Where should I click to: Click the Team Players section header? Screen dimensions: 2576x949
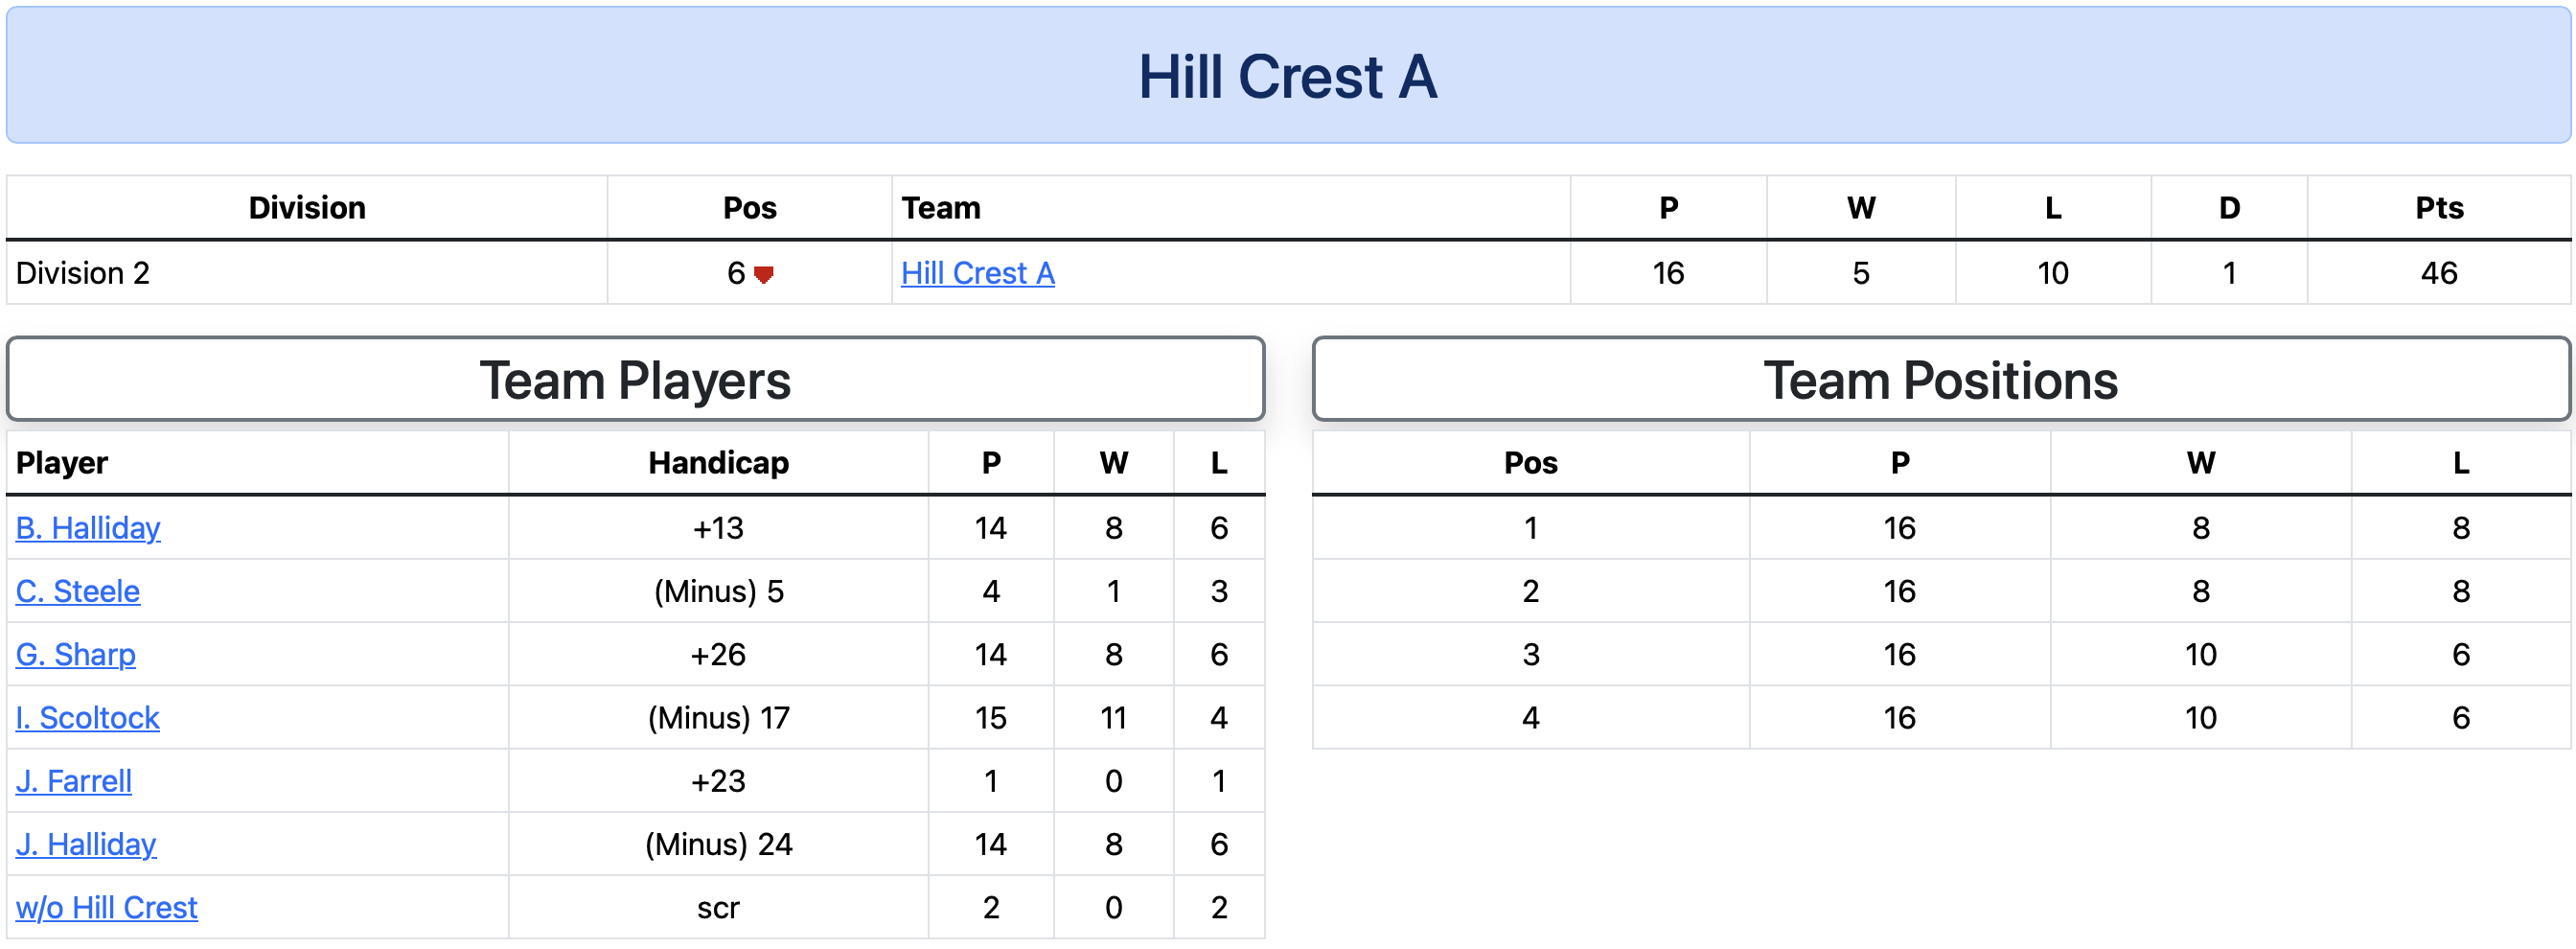coord(636,380)
